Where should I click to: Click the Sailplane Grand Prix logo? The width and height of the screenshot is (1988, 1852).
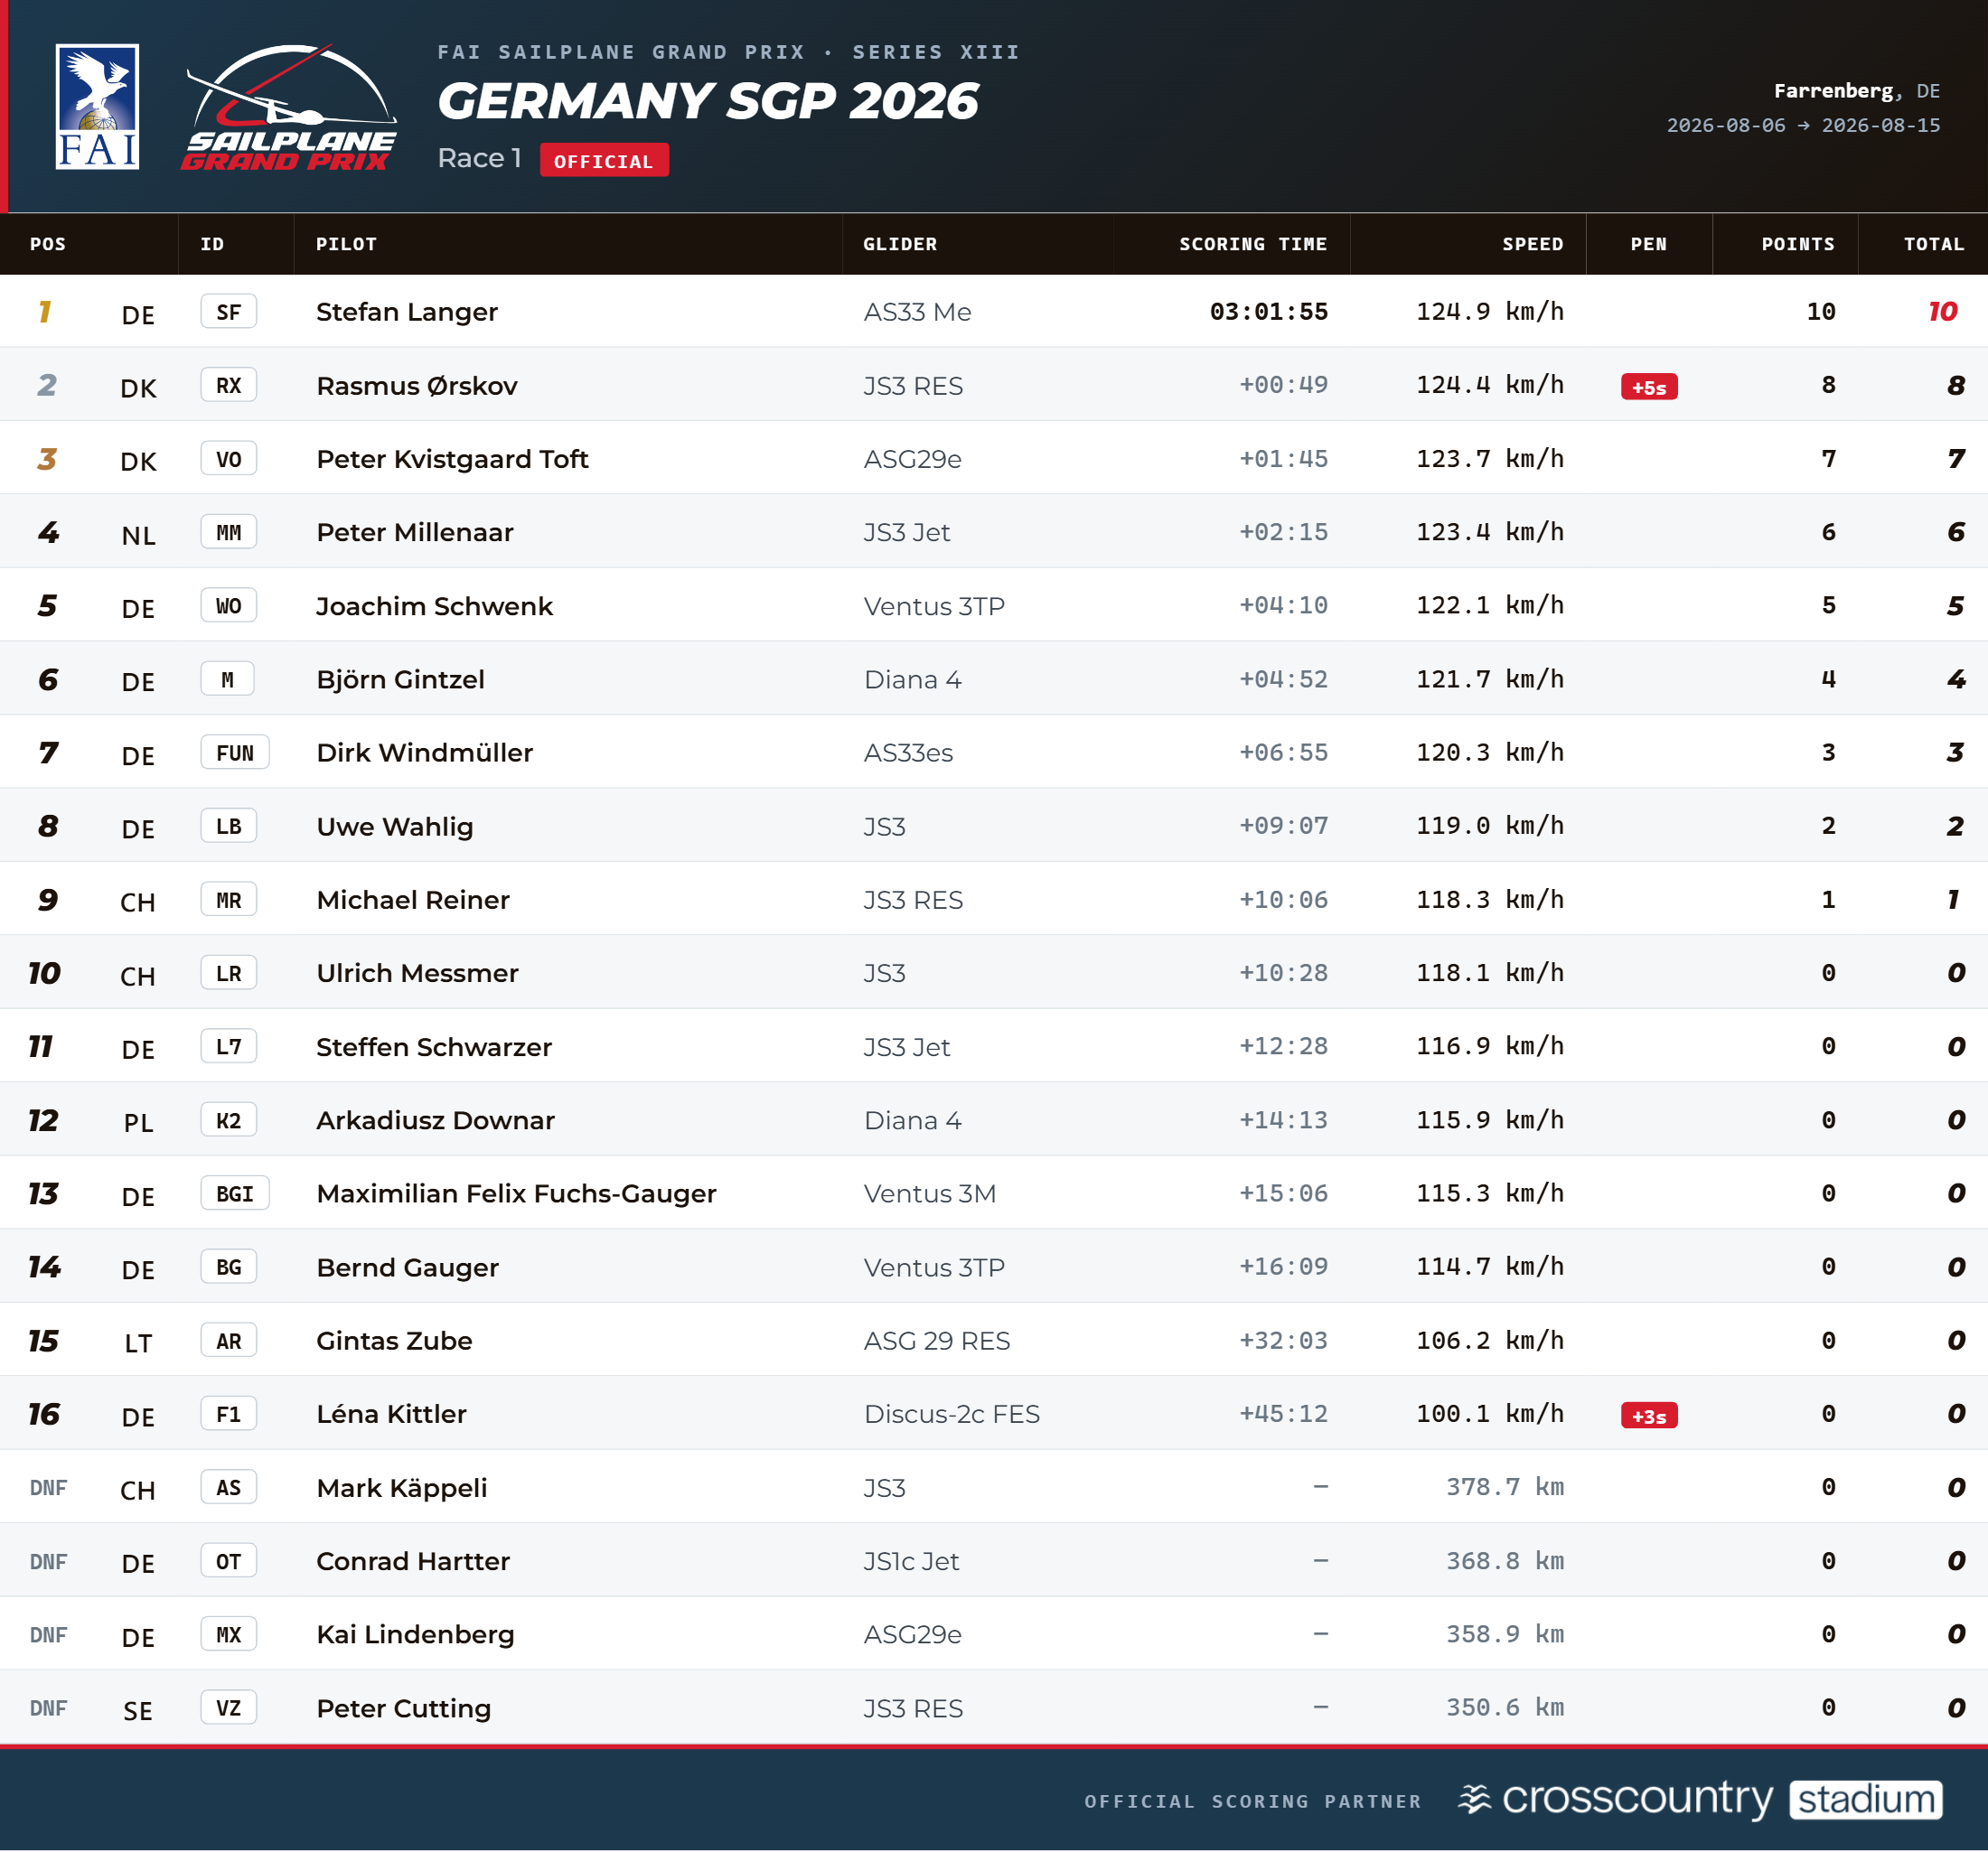click(x=289, y=107)
